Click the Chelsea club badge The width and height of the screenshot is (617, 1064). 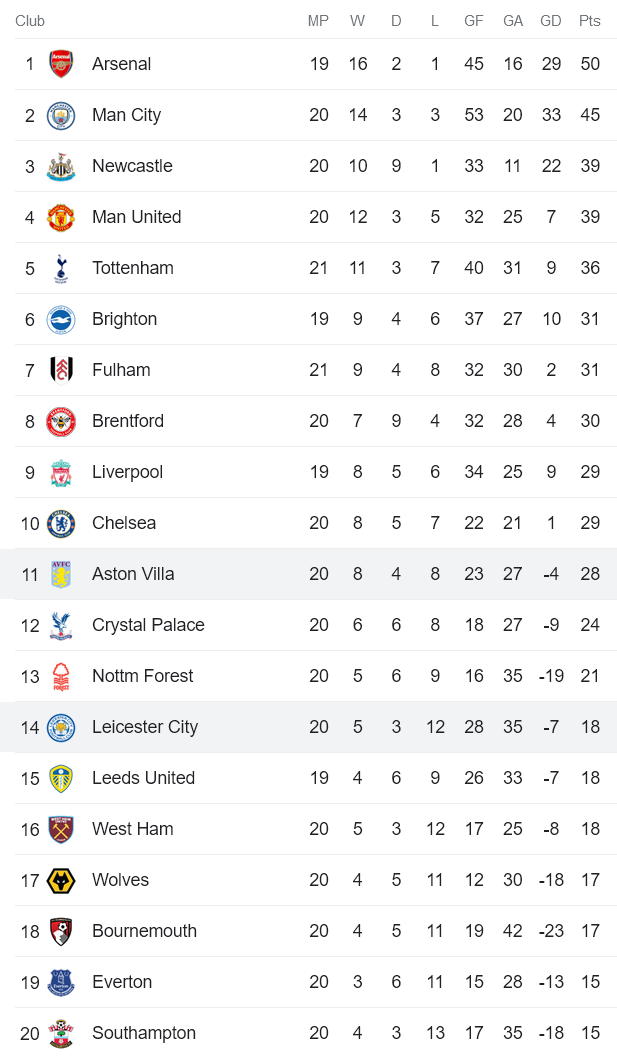(61, 523)
